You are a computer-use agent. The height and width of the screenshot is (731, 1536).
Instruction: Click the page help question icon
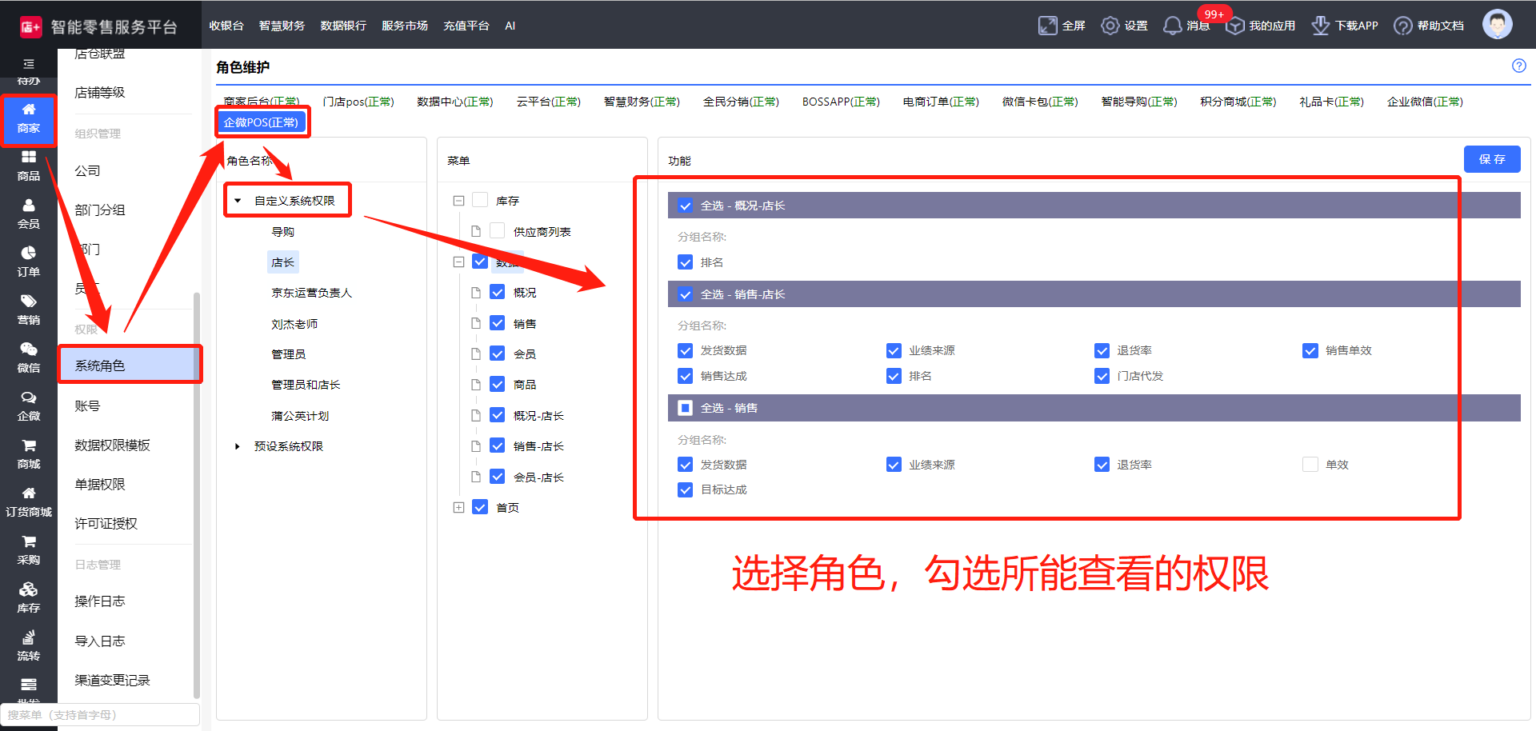tap(1519, 66)
